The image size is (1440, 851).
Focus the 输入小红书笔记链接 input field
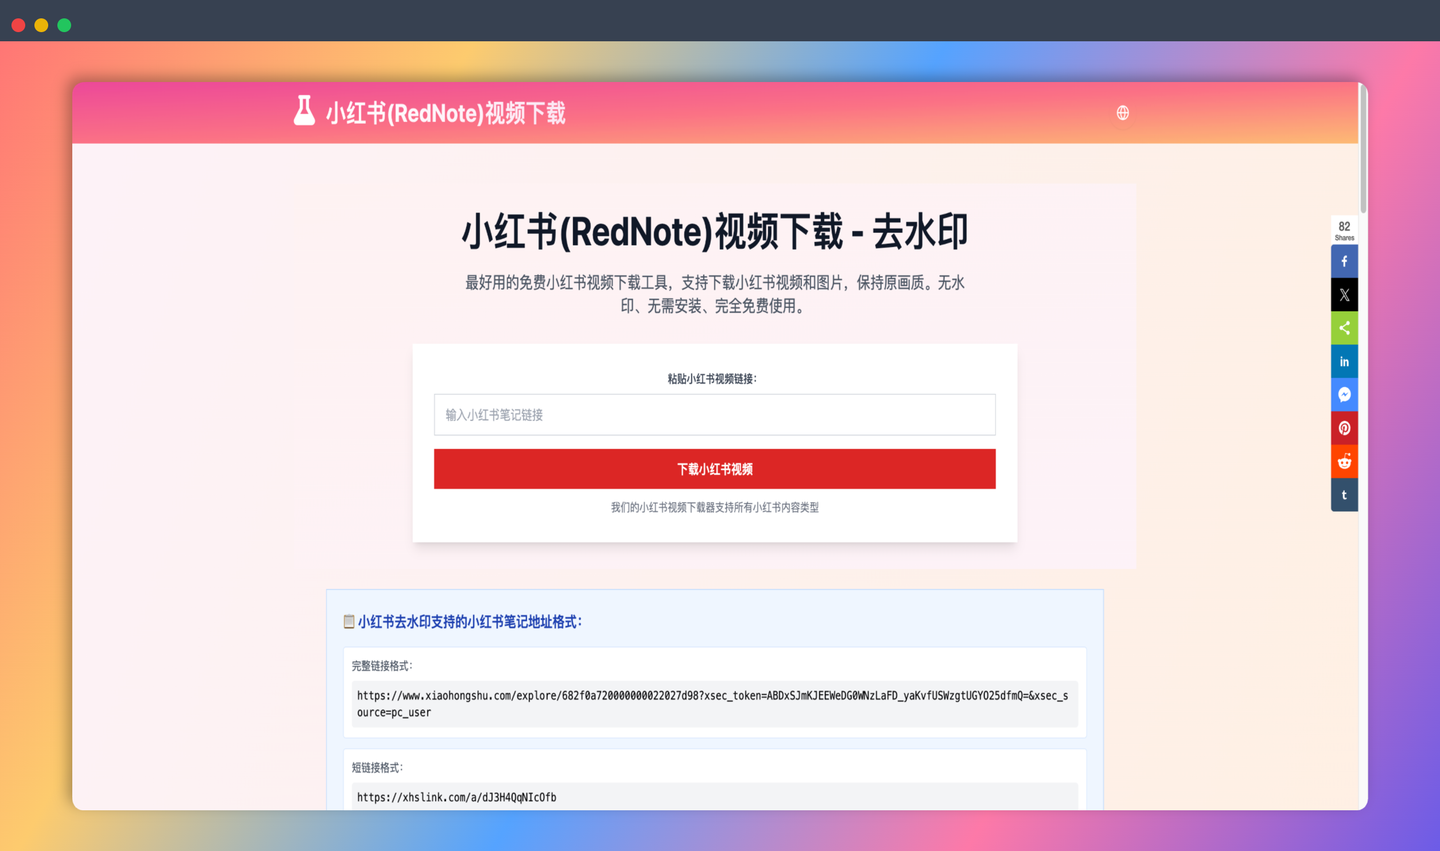click(x=715, y=415)
